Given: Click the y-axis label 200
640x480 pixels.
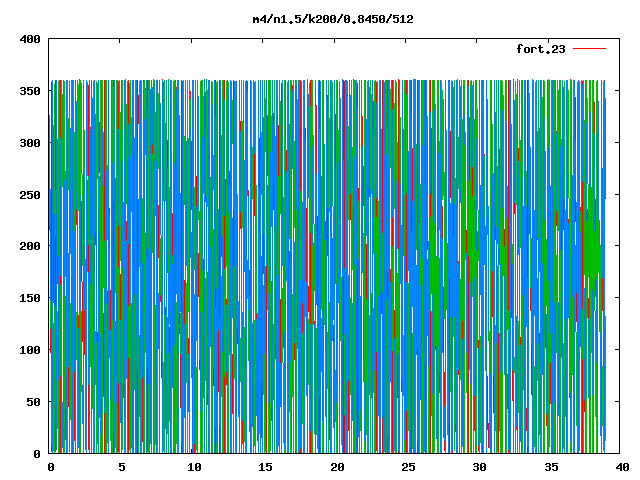Looking at the screenshot, I should pyautogui.click(x=30, y=246).
